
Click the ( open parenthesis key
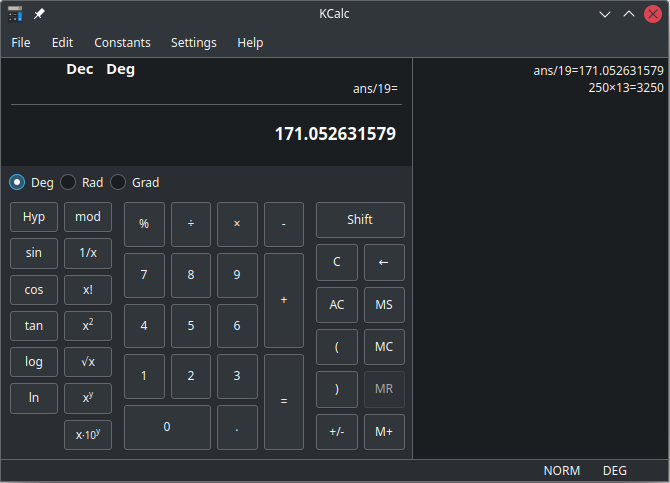click(x=337, y=347)
